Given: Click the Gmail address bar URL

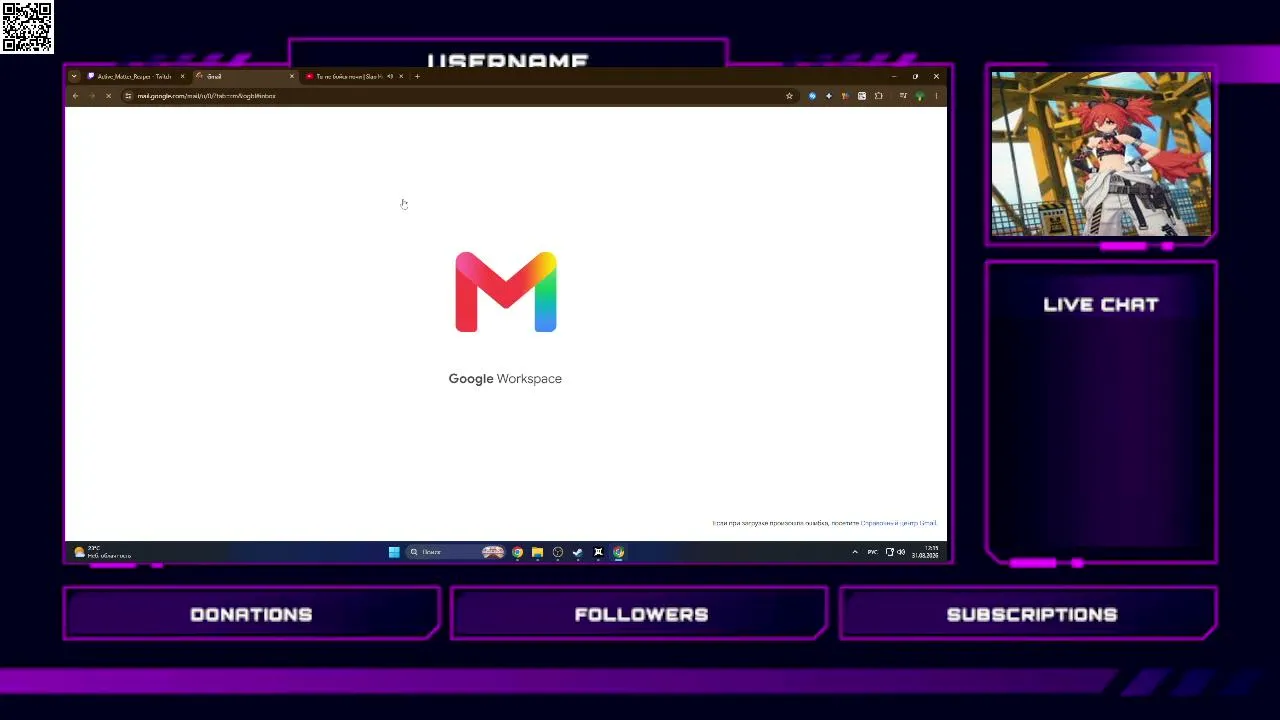Looking at the screenshot, I should [x=206, y=96].
